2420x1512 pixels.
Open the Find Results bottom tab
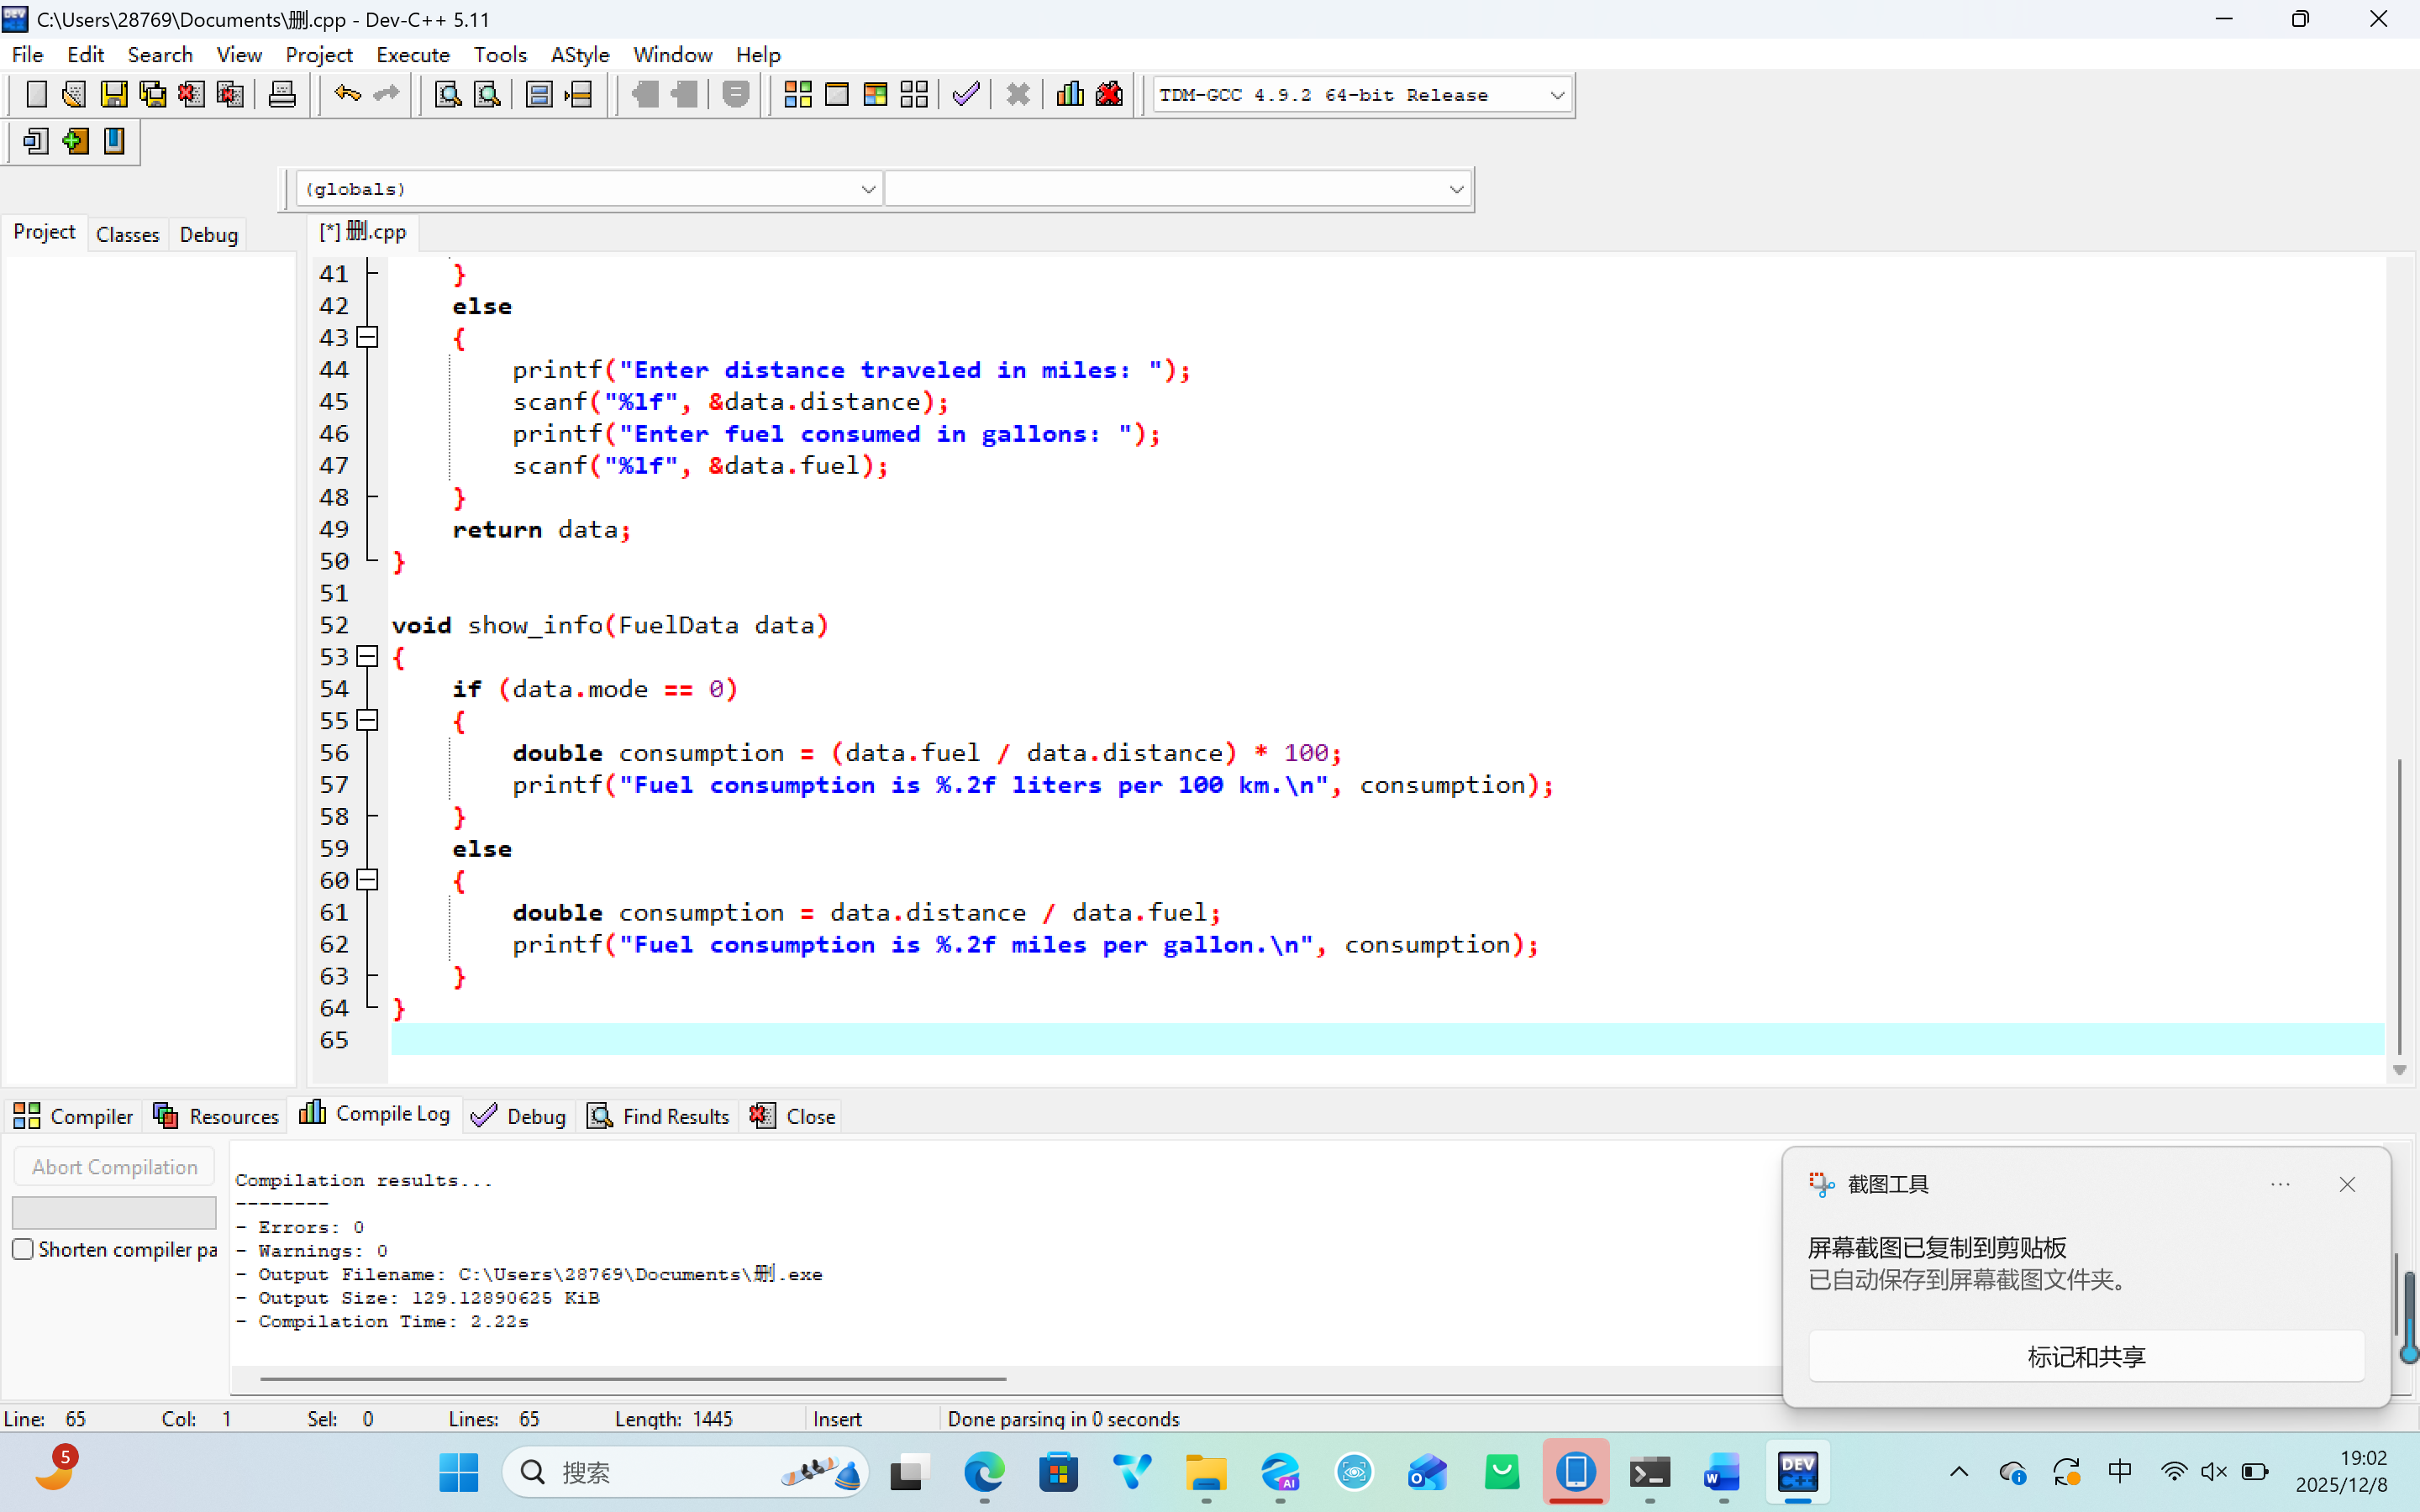click(659, 1116)
